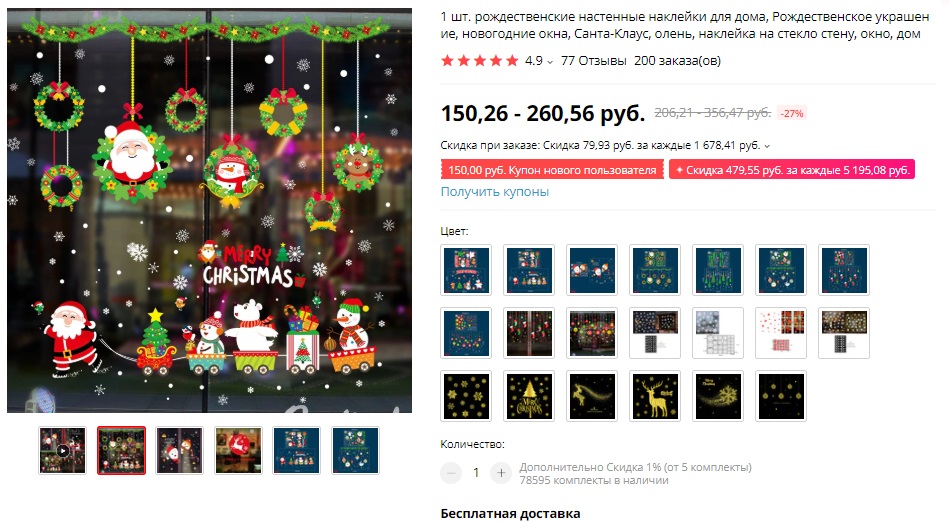Select the gold Merry Christmas tree option
The width and height of the screenshot is (950, 522).
(x=529, y=396)
